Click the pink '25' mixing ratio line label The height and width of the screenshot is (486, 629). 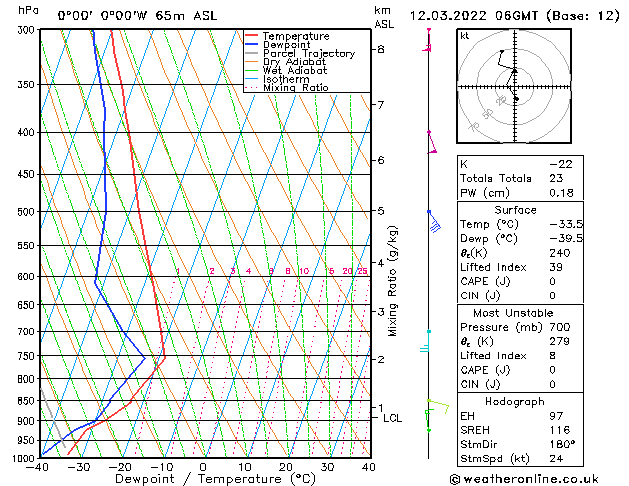tap(362, 271)
